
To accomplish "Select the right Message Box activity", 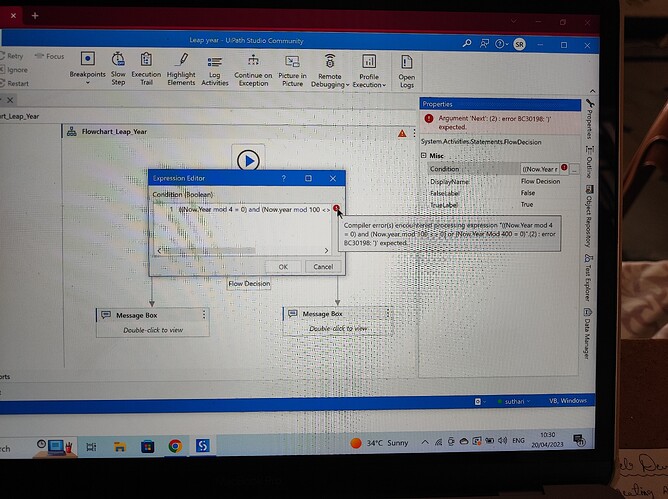I will (x=337, y=320).
